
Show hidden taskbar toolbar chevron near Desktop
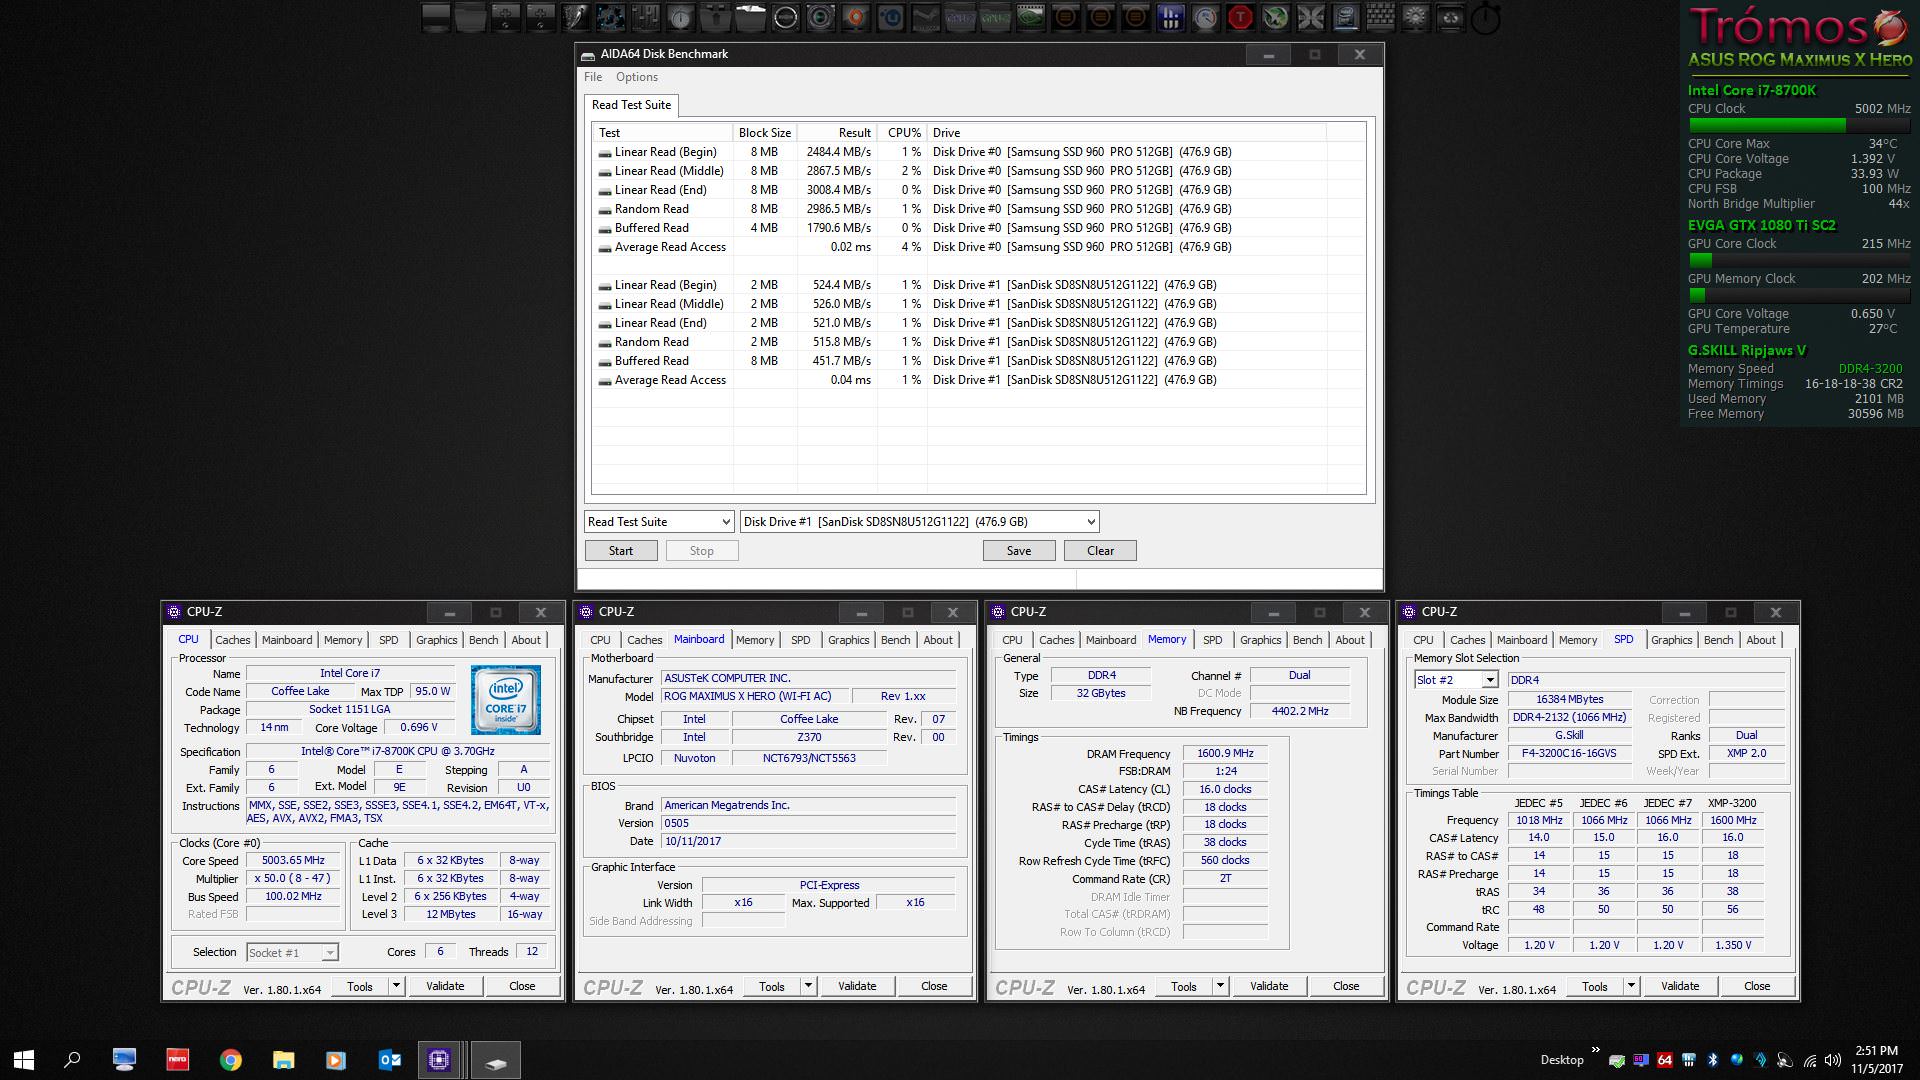point(1596,1050)
